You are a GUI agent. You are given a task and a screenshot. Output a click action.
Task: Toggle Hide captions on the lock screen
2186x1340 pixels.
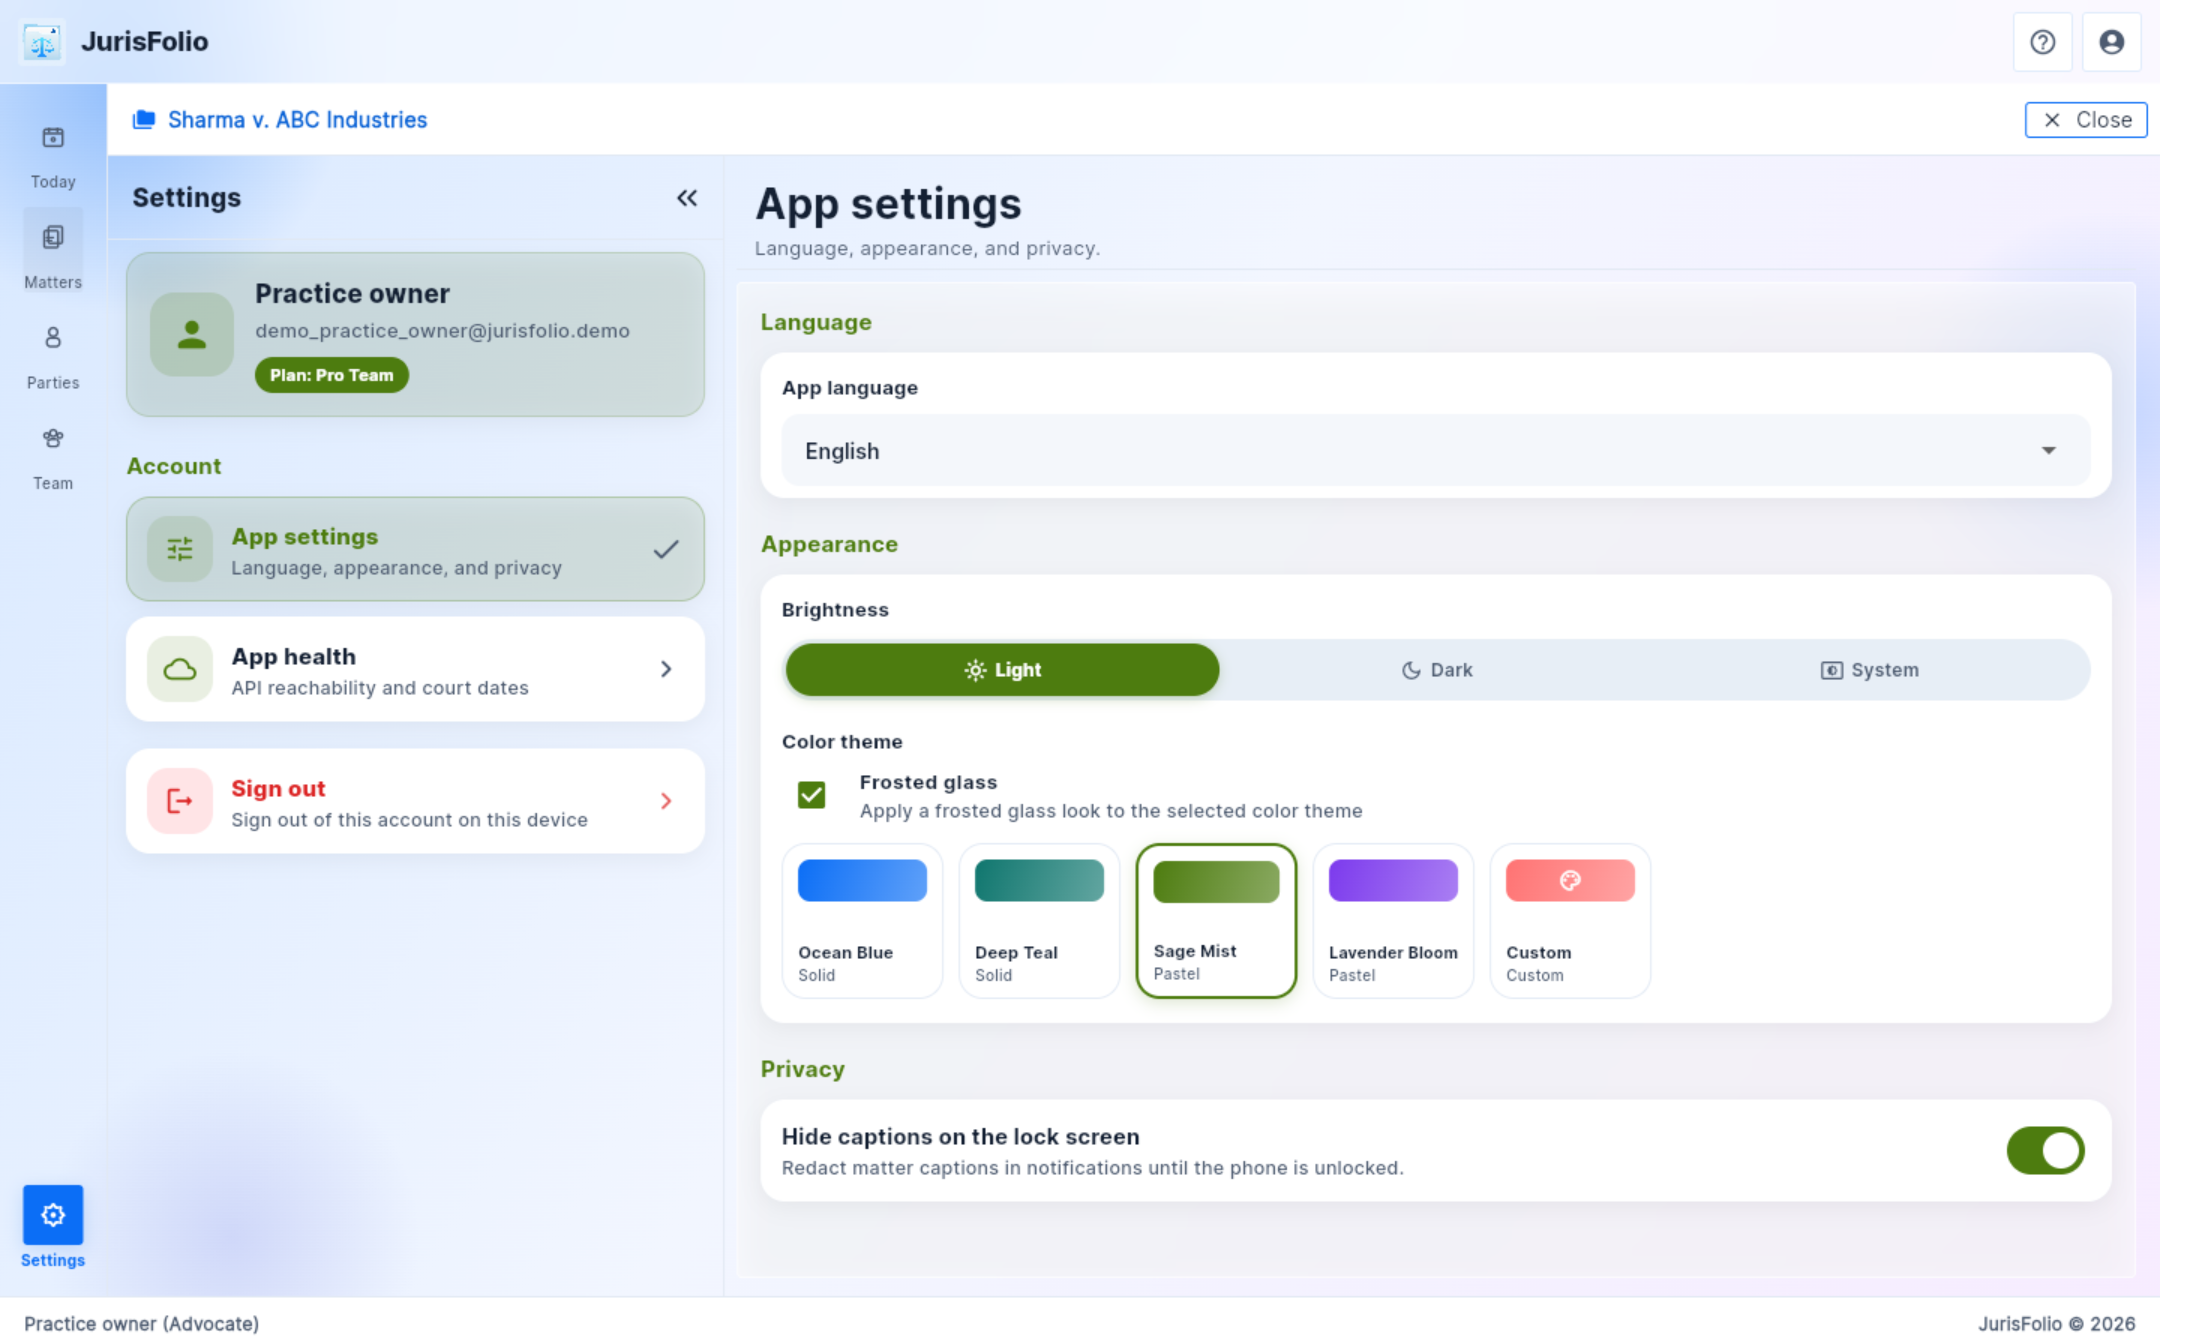click(x=2045, y=1150)
